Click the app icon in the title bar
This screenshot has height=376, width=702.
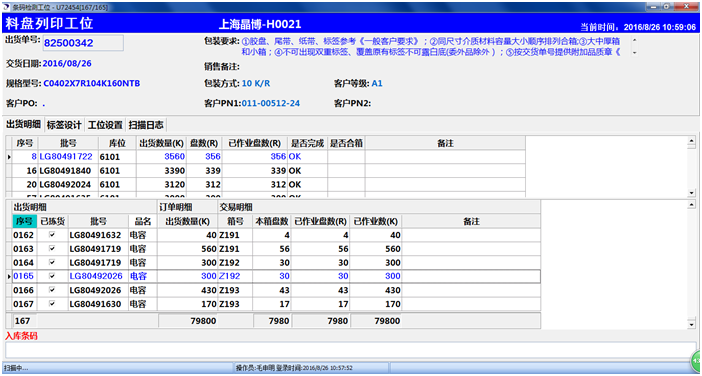click(6, 7)
